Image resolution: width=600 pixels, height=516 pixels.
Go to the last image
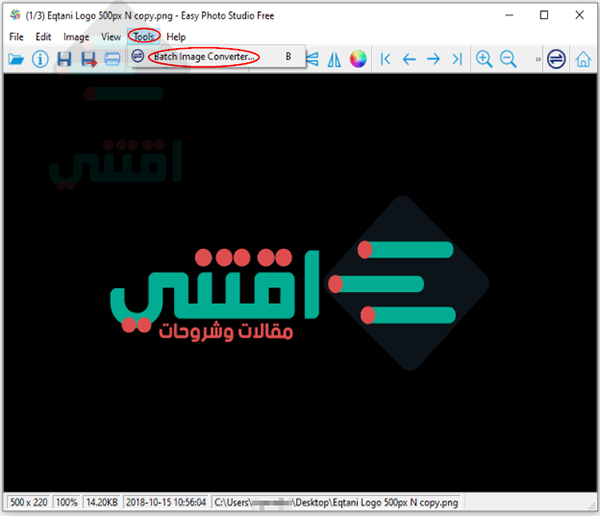coord(457,59)
